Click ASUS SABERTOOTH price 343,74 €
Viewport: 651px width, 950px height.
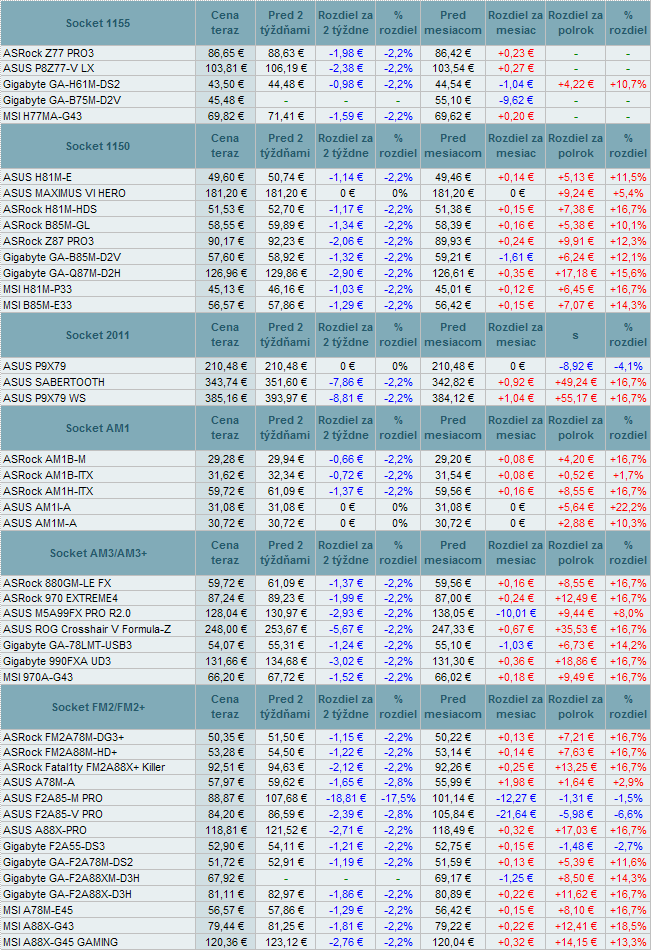[226, 382]
